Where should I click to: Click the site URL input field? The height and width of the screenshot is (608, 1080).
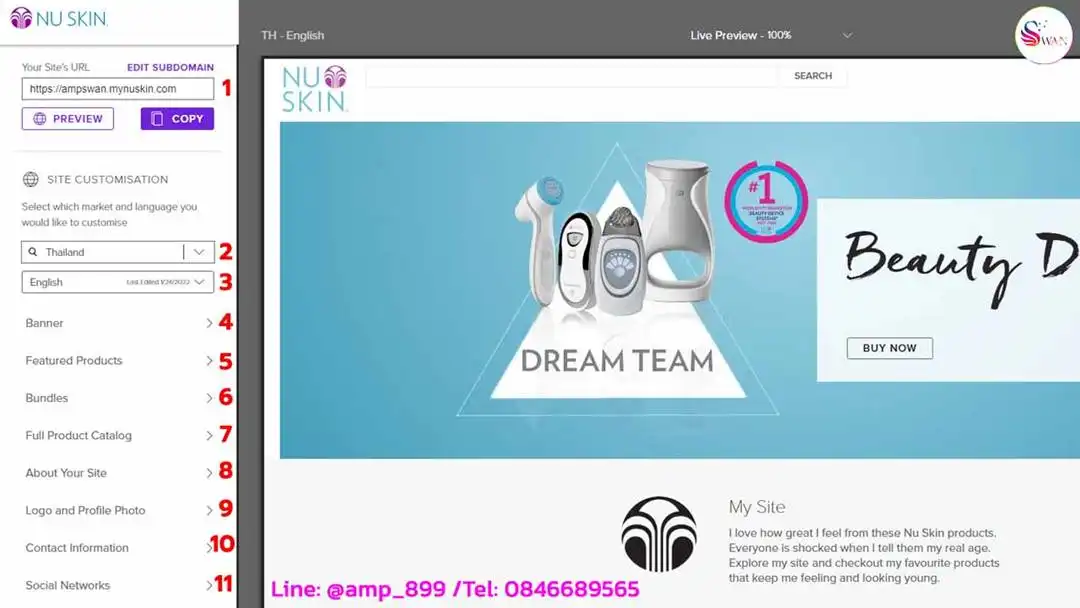[x=116, y=88]
